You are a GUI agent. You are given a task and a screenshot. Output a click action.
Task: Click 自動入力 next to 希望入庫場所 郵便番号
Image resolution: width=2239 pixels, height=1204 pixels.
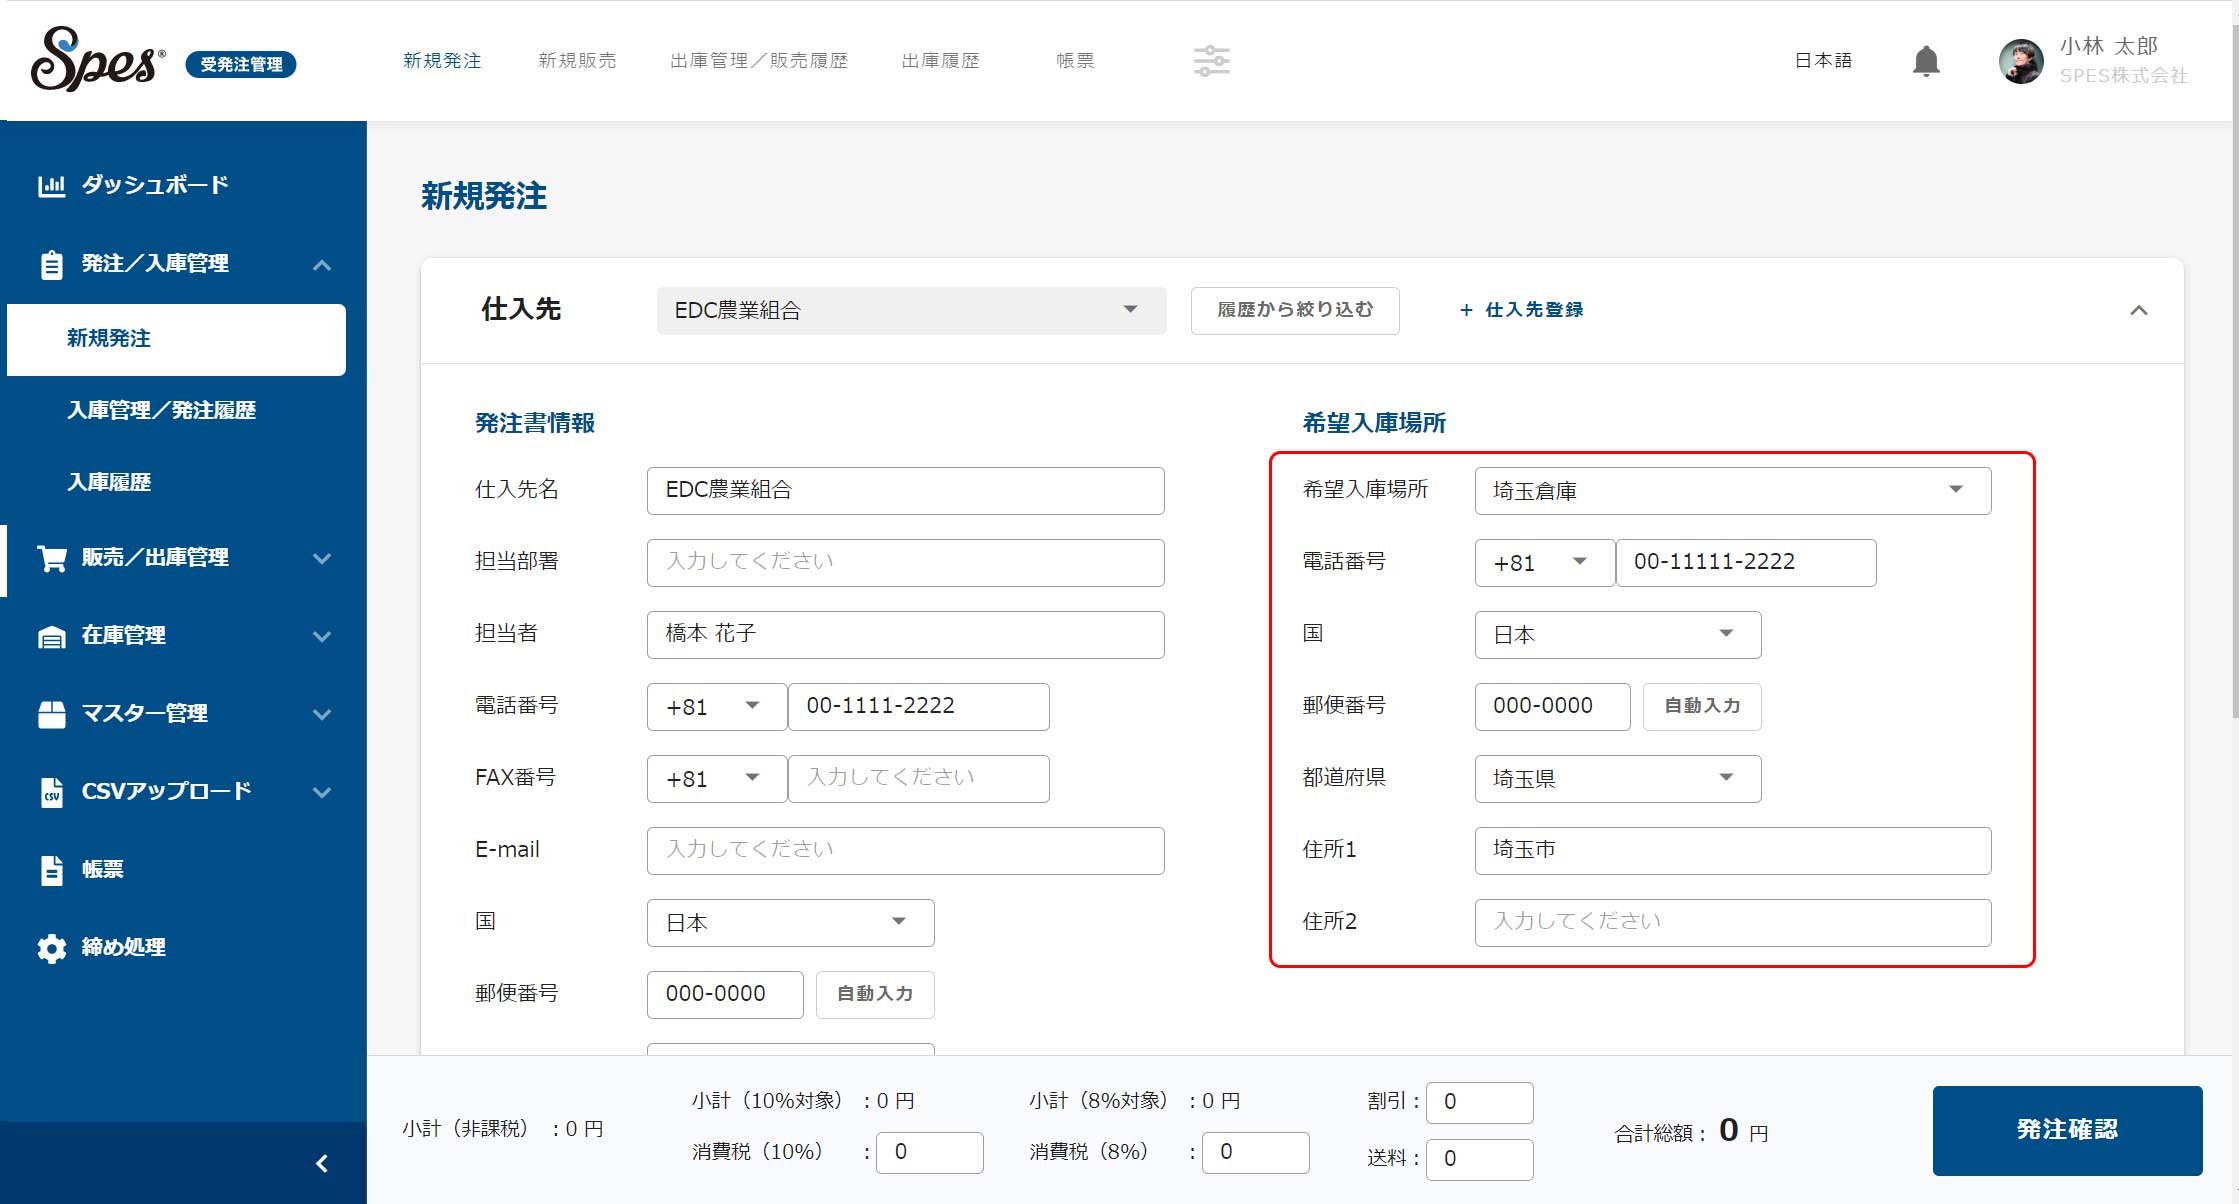click(x=1702, y=707)
